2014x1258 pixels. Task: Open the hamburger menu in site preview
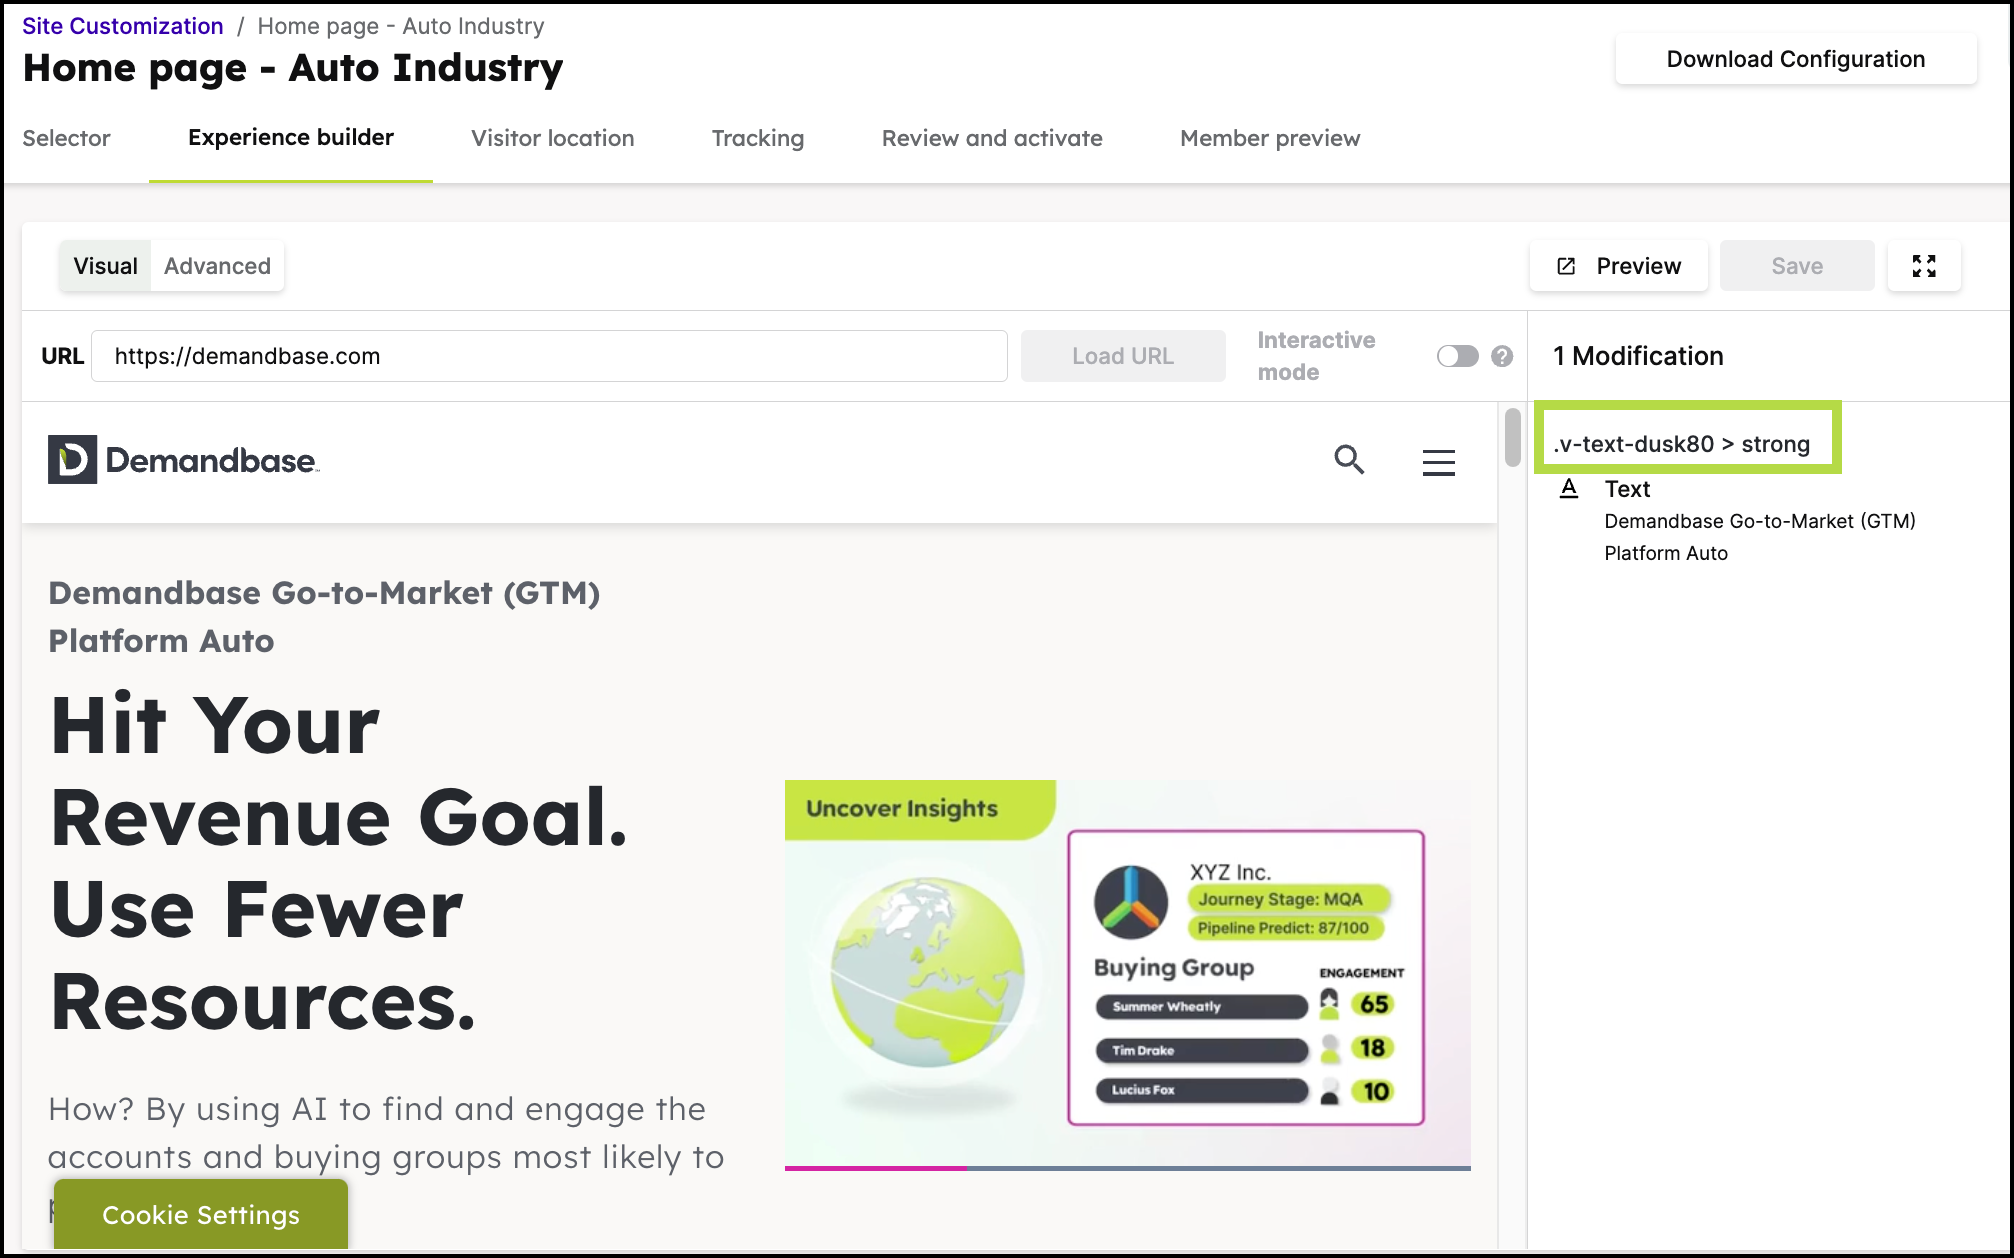pyautogui.click(x=1438, y=462)
